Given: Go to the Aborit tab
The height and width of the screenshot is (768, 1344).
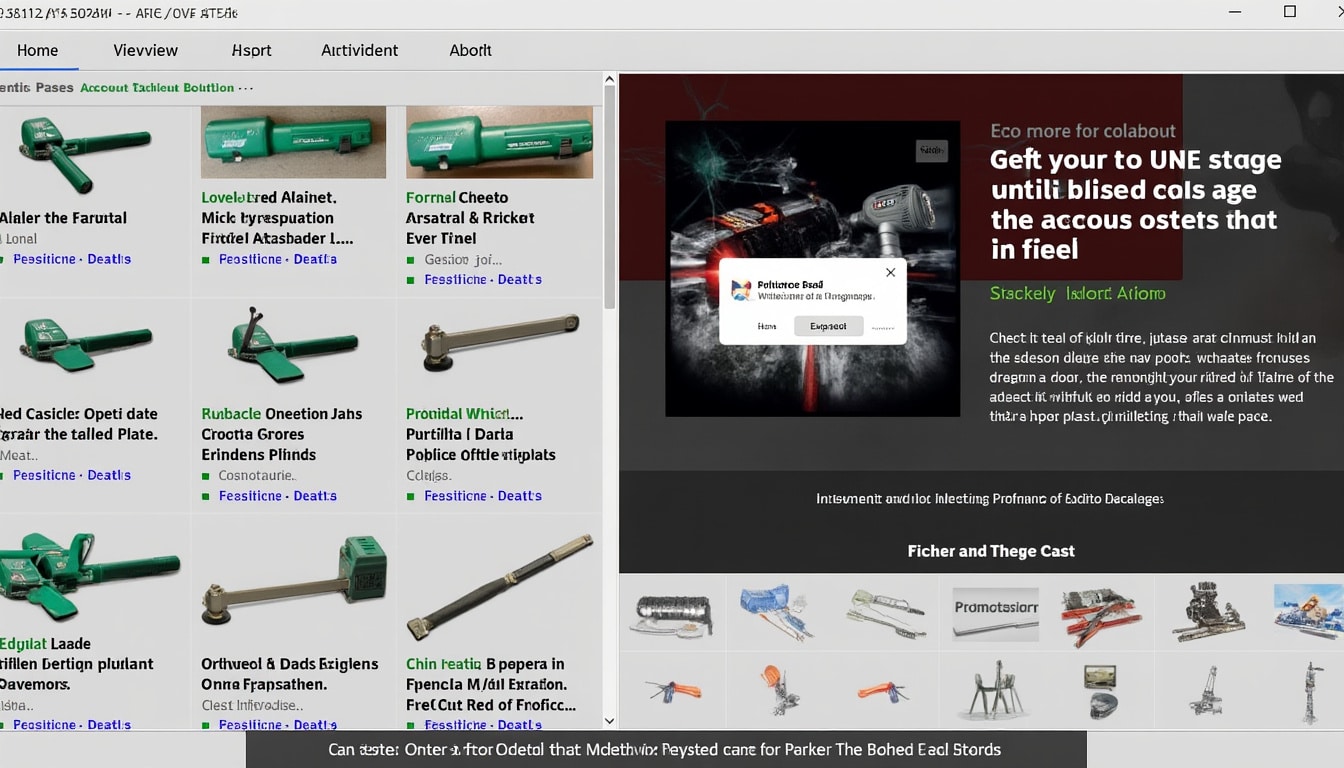Looking at the screenshot, I should 470,50.
